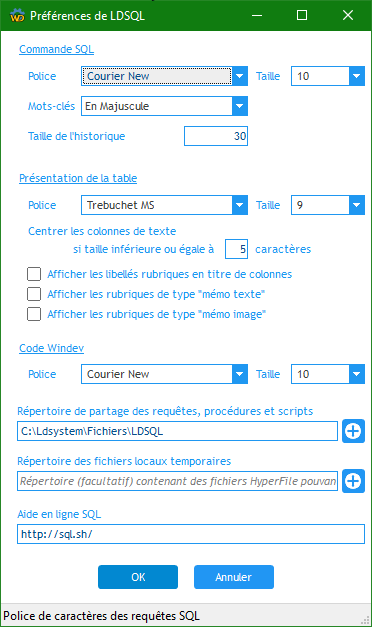This screenshot has width=372, height=627.
Task: Expand the table presentation Taille 9 dropdown
Action: [356, 205]
